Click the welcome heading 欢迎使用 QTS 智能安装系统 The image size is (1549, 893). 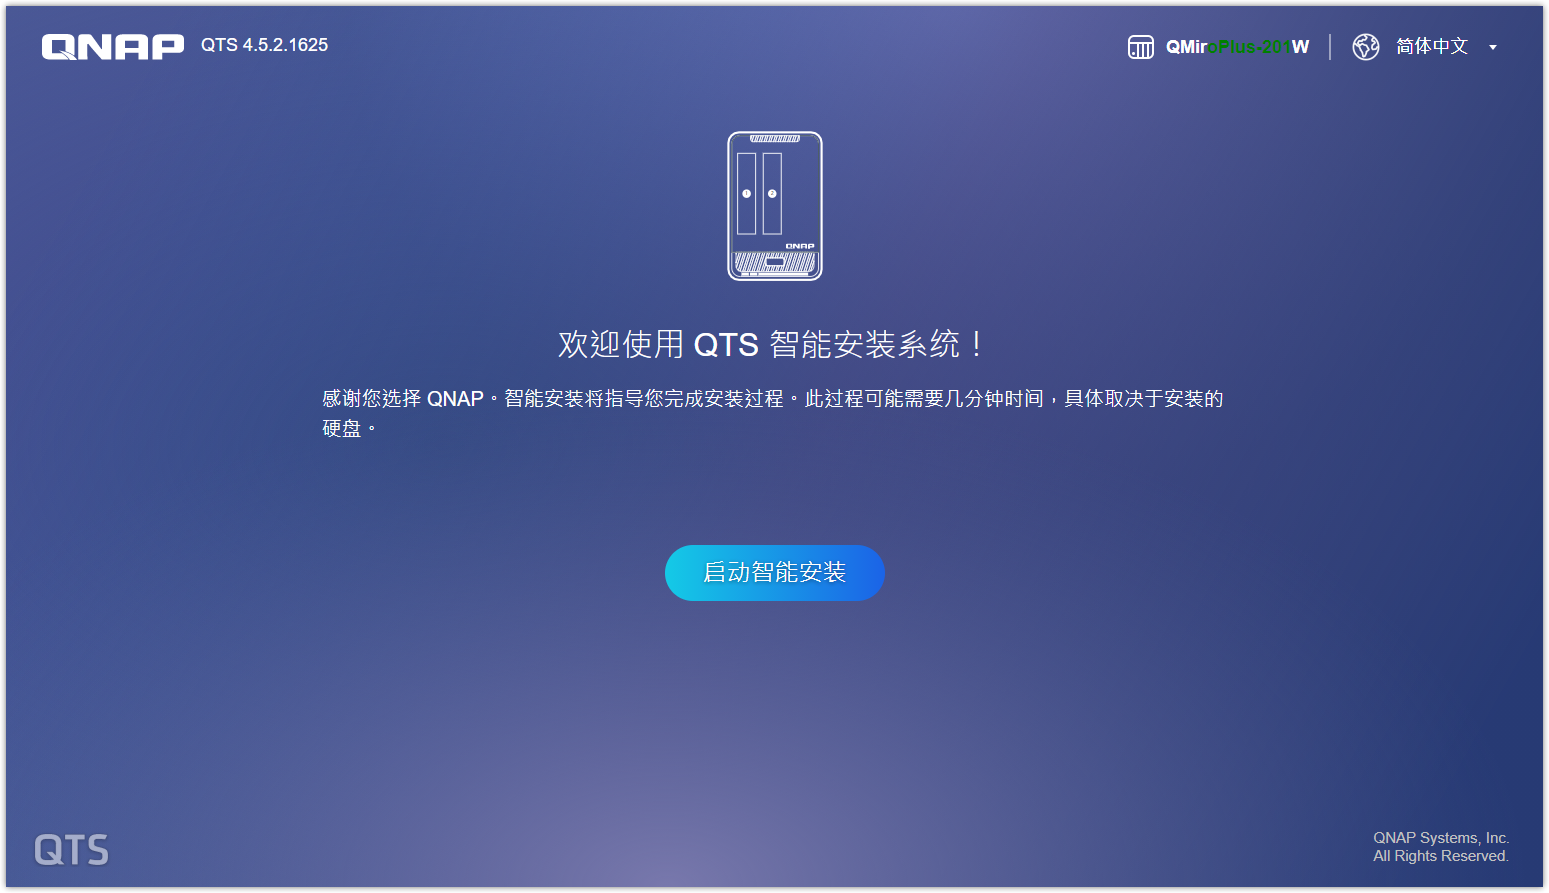pyautogui.click(x=770, y=344)
